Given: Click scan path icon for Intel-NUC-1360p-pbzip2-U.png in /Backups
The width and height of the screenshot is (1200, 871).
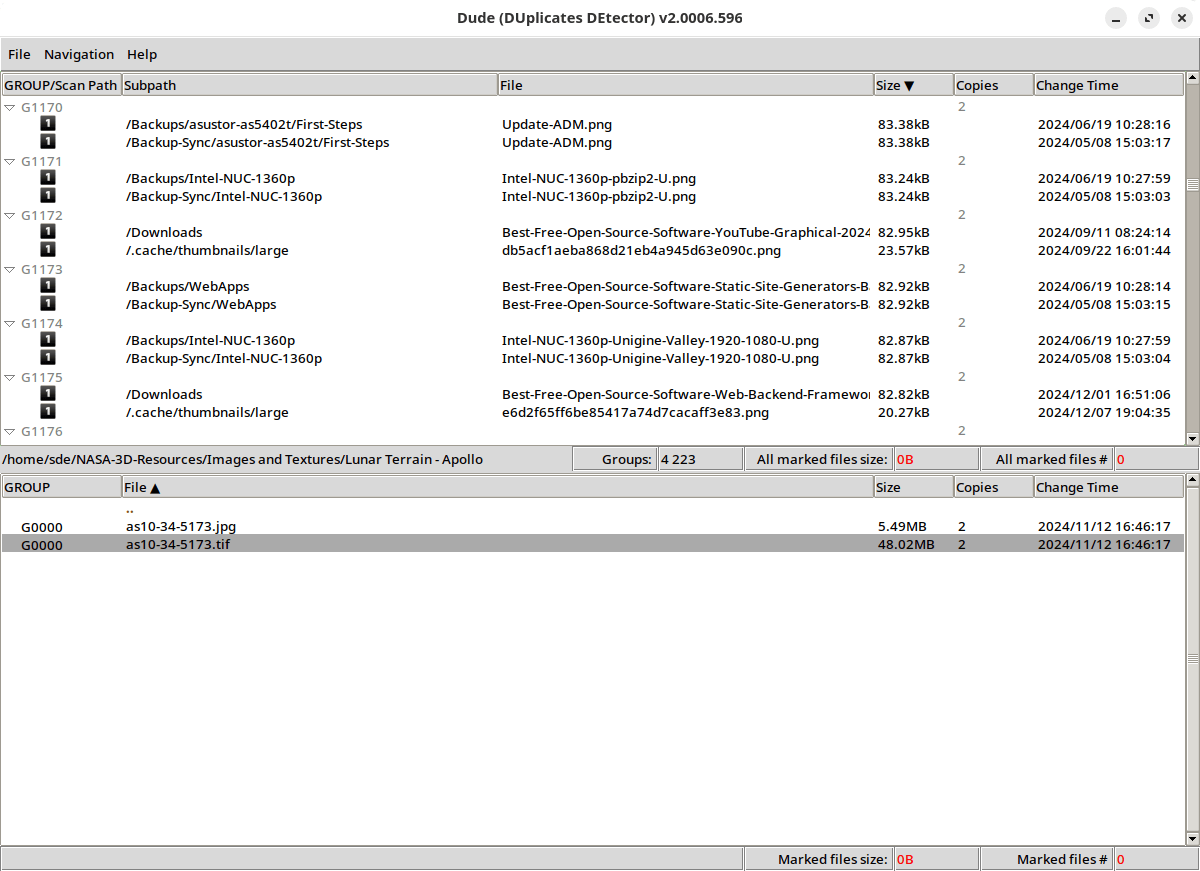Looking at the screenshot, I should pos(48,178).
